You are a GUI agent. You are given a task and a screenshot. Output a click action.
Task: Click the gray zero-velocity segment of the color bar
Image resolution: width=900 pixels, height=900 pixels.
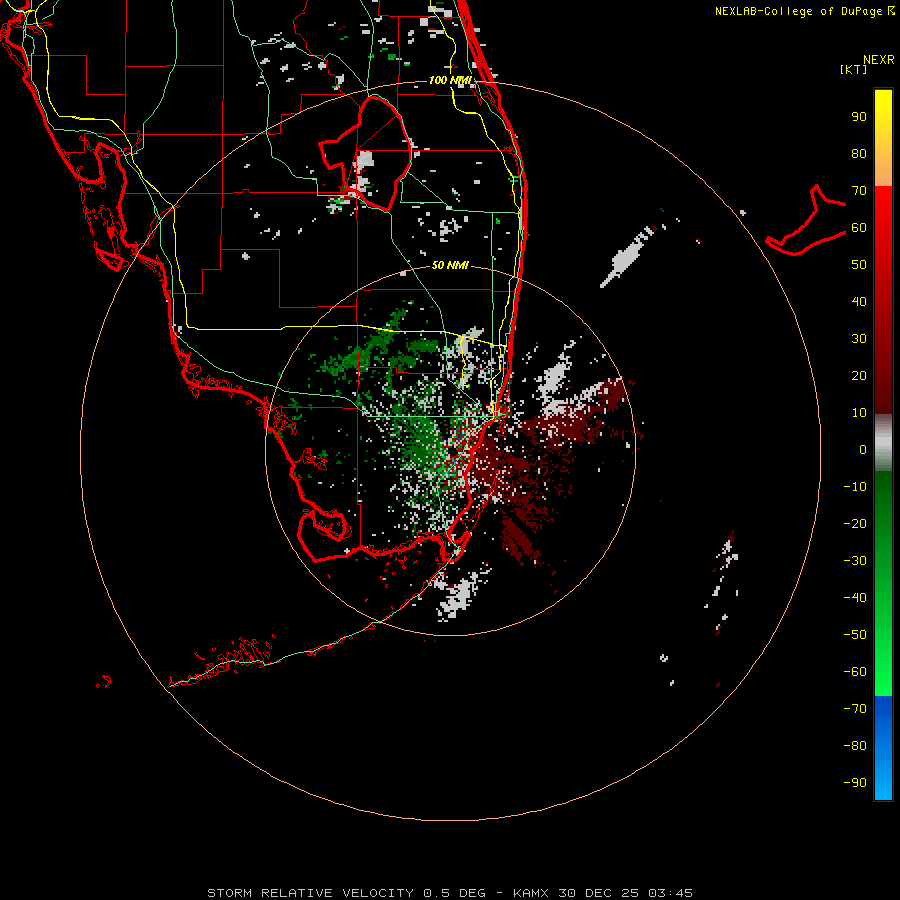click(x=883, y=443)
